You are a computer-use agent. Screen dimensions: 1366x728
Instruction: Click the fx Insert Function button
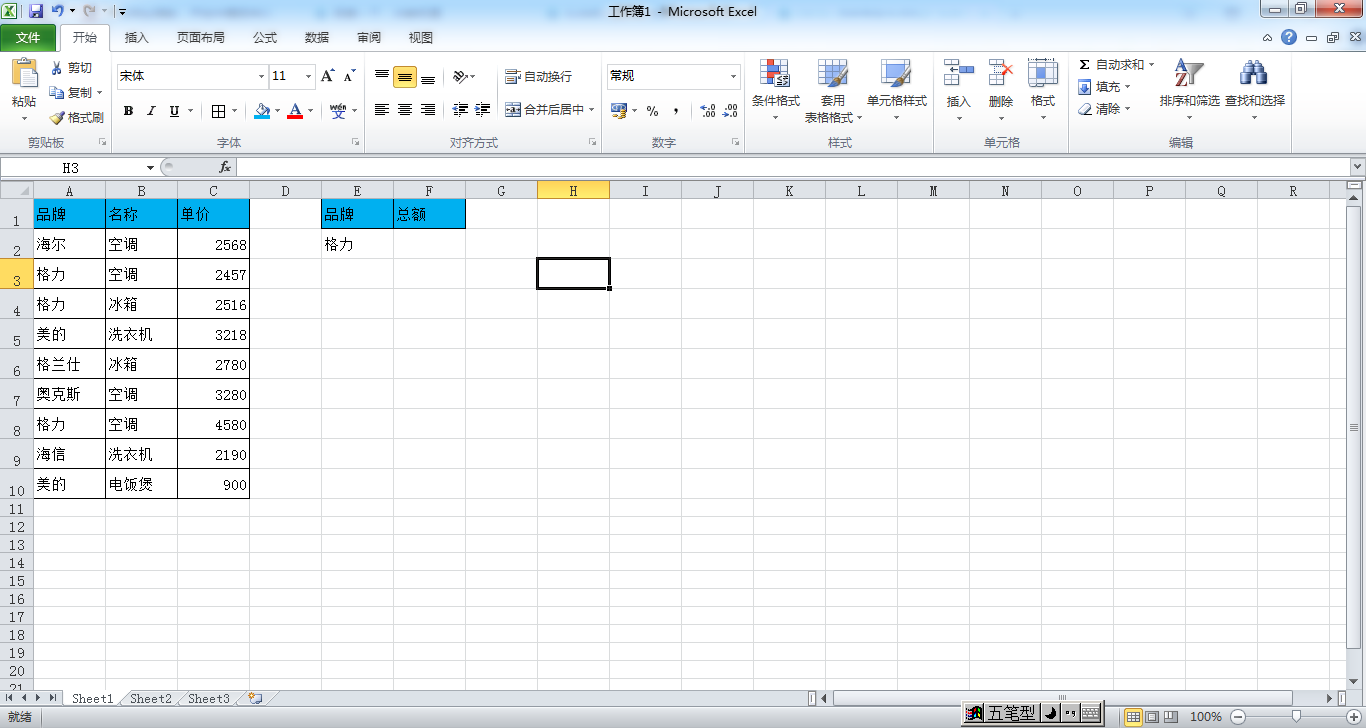click(x=225, y=168)
